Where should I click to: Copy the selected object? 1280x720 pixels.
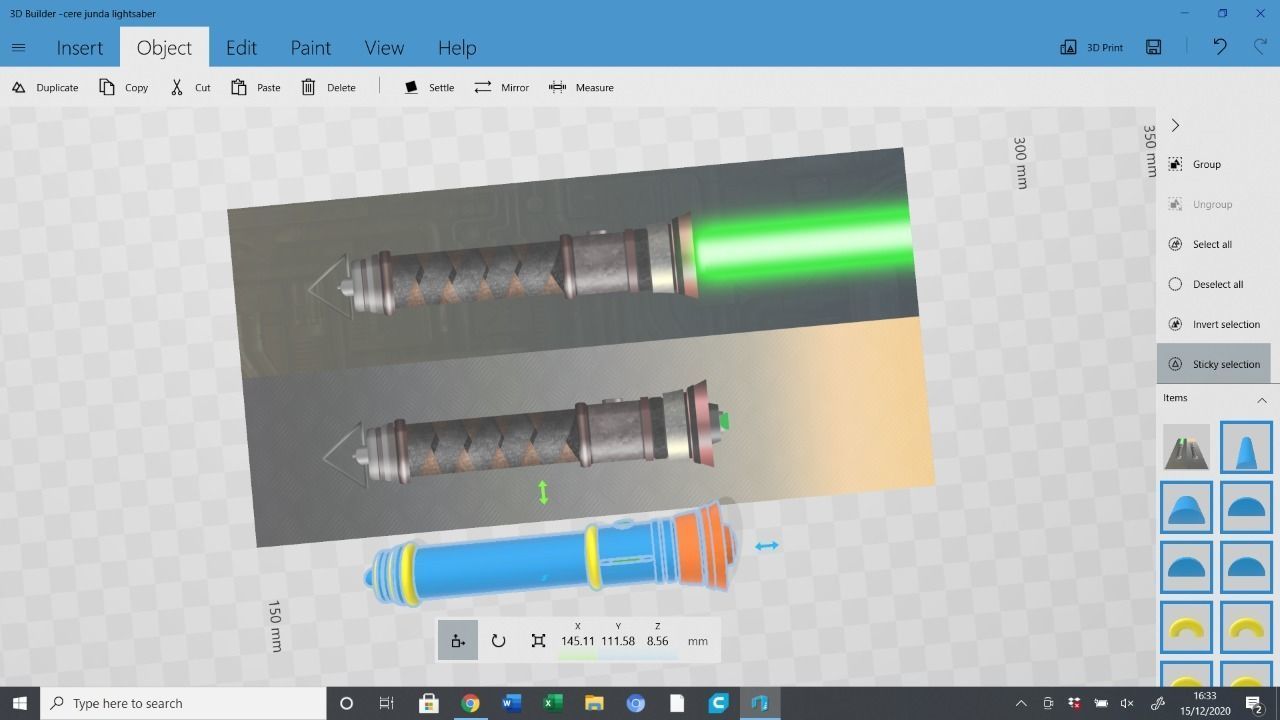[124, 87]
